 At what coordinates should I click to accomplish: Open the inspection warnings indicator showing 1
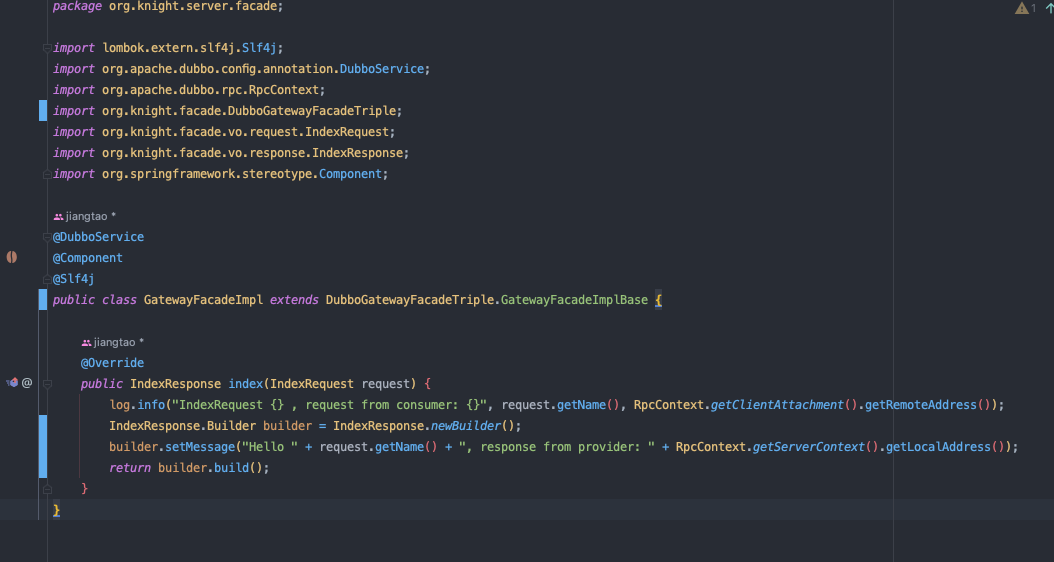pyautogui.click(x=1026, y=8)
